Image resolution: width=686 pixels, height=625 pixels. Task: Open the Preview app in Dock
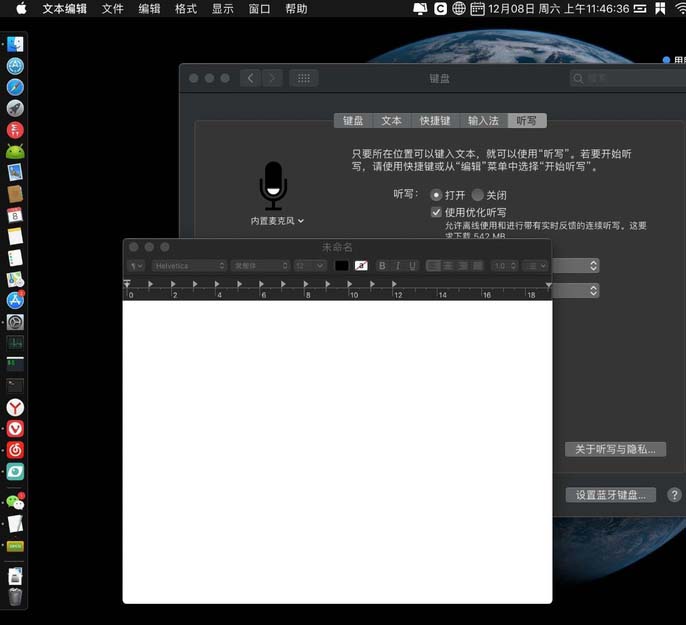pyautogui.click(x=15, y=172)
